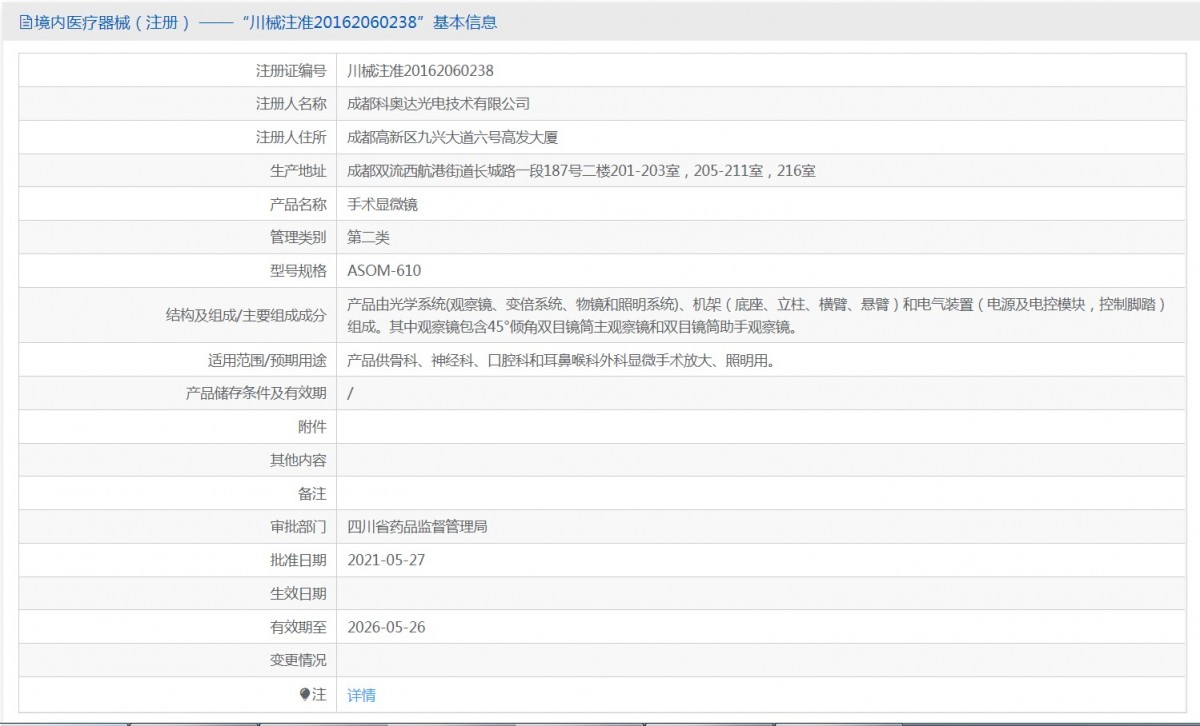Screen dimensions: 1200x726
Task: Click the 管理类别 label cell
Action: coord(178,237)
